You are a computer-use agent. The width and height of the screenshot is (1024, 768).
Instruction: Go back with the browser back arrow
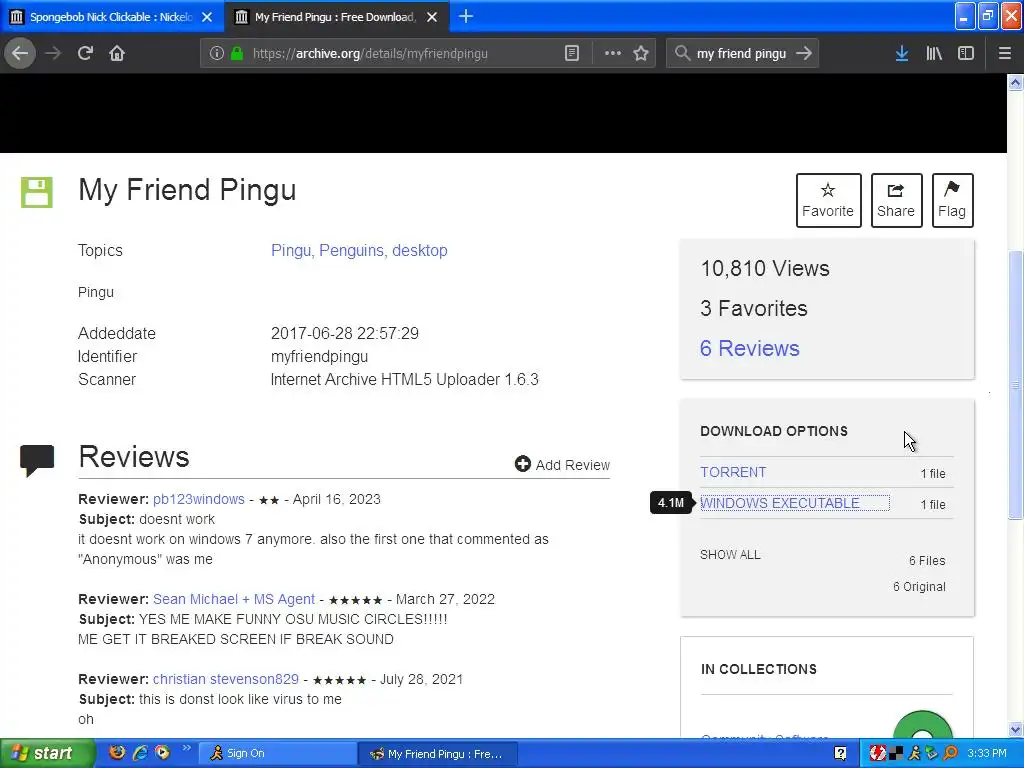(x=20, y=53)
